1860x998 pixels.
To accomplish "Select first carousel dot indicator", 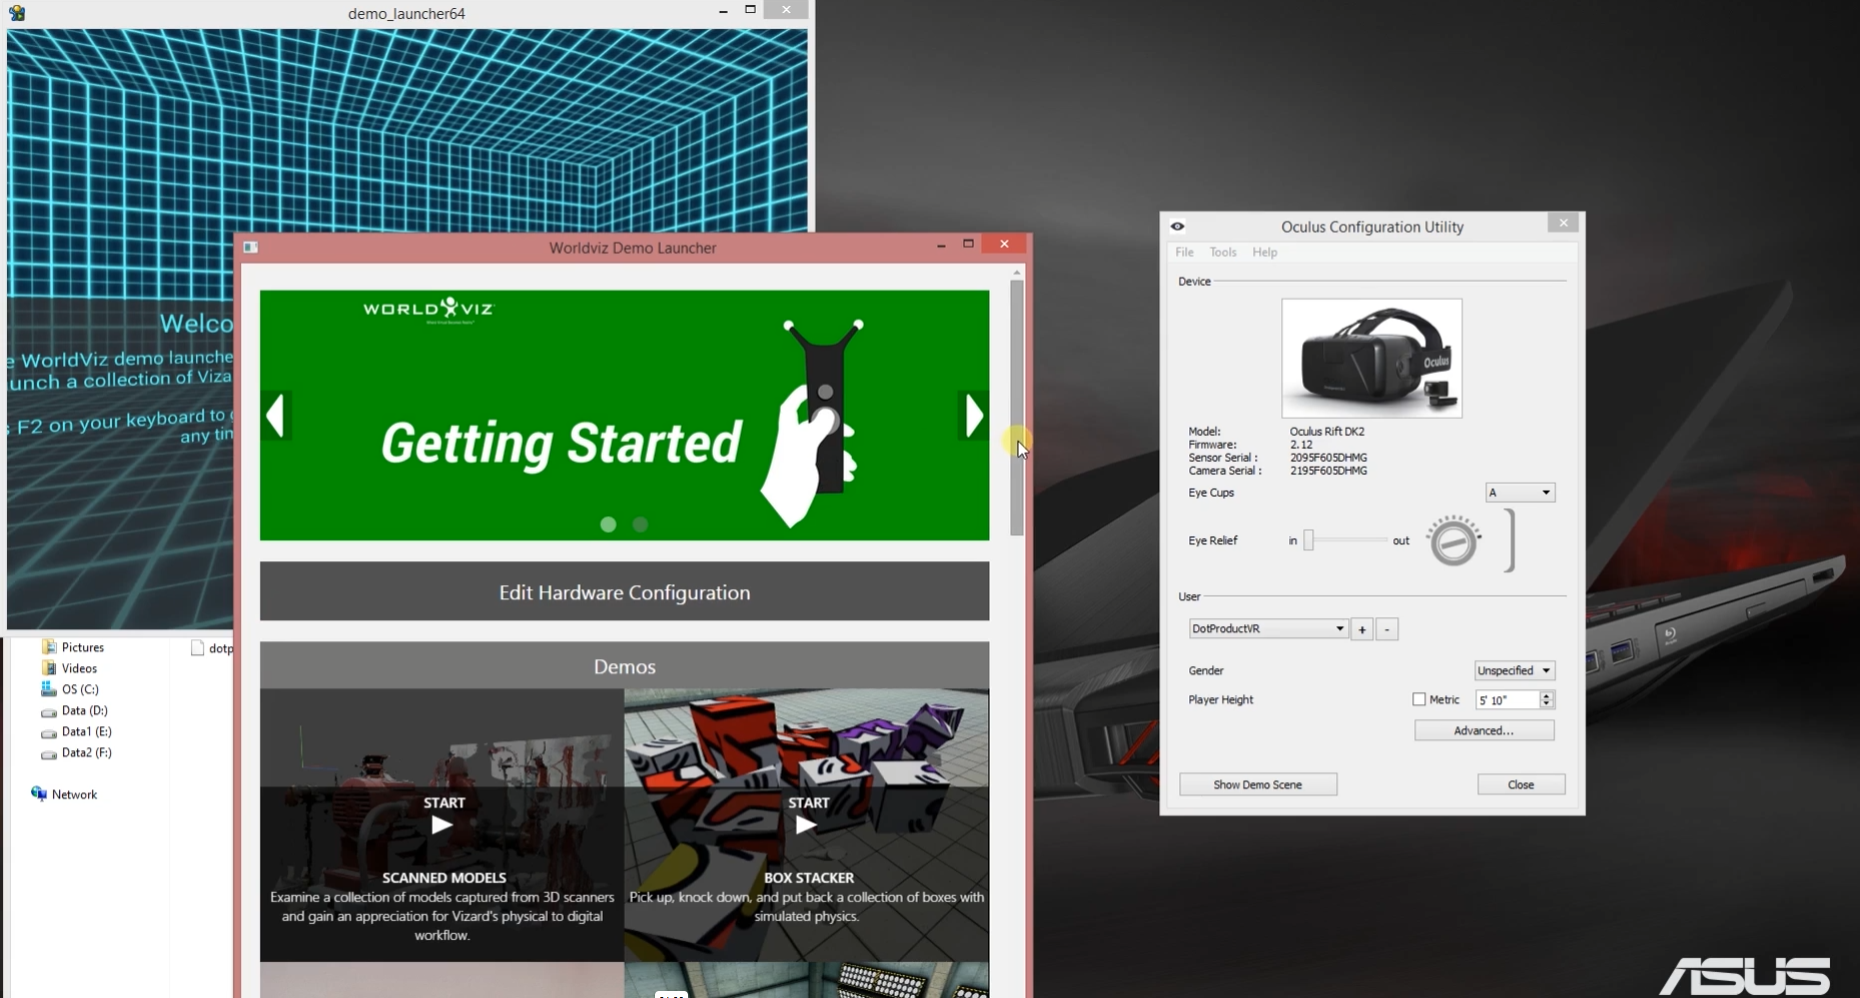I will 608,524.
